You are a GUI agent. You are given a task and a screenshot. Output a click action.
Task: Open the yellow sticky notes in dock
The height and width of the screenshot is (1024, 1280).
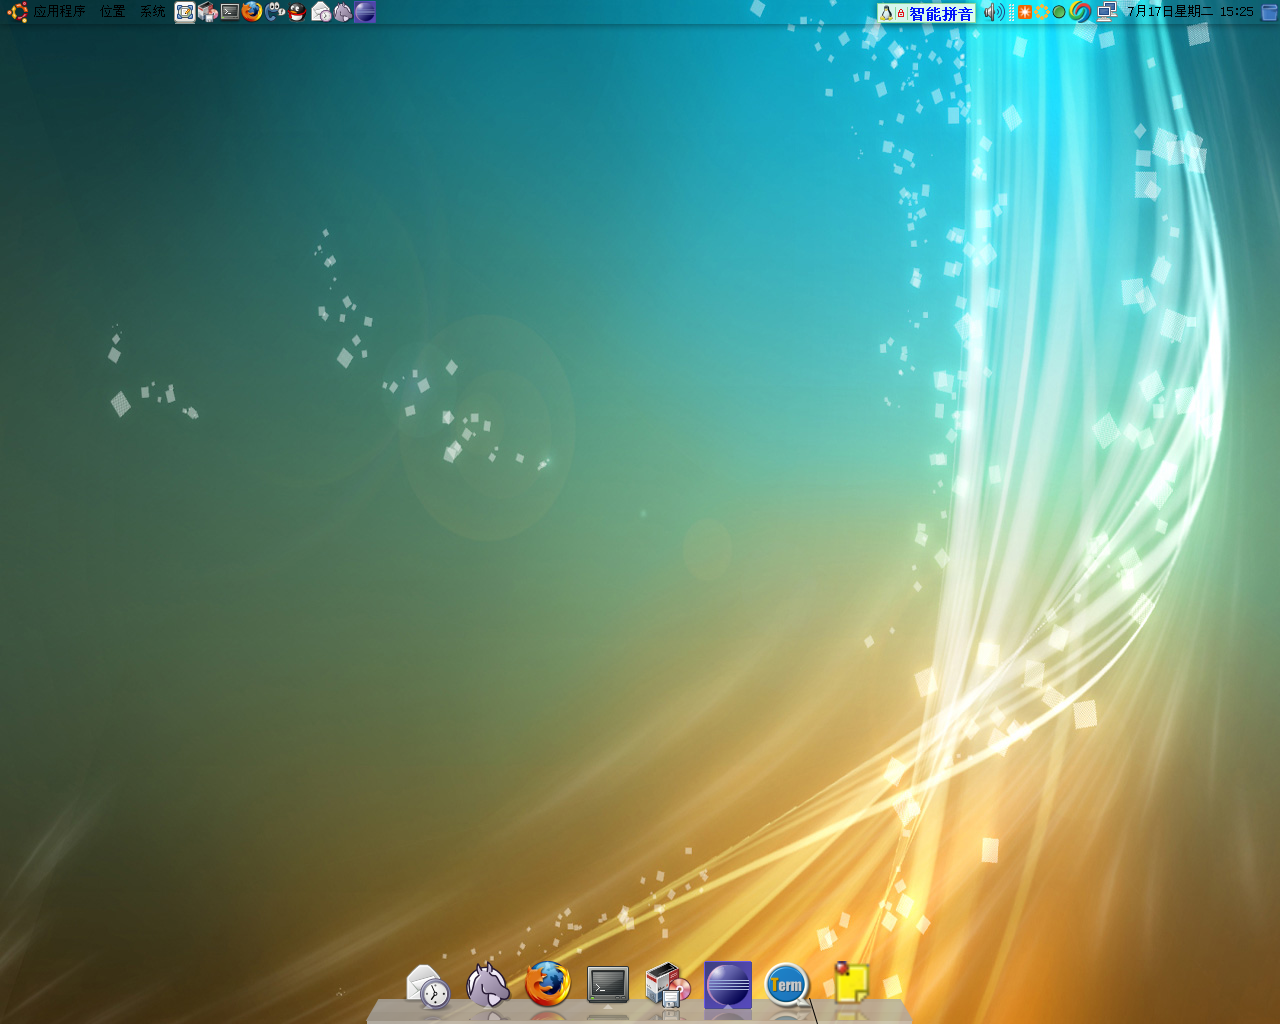[850, 982]
